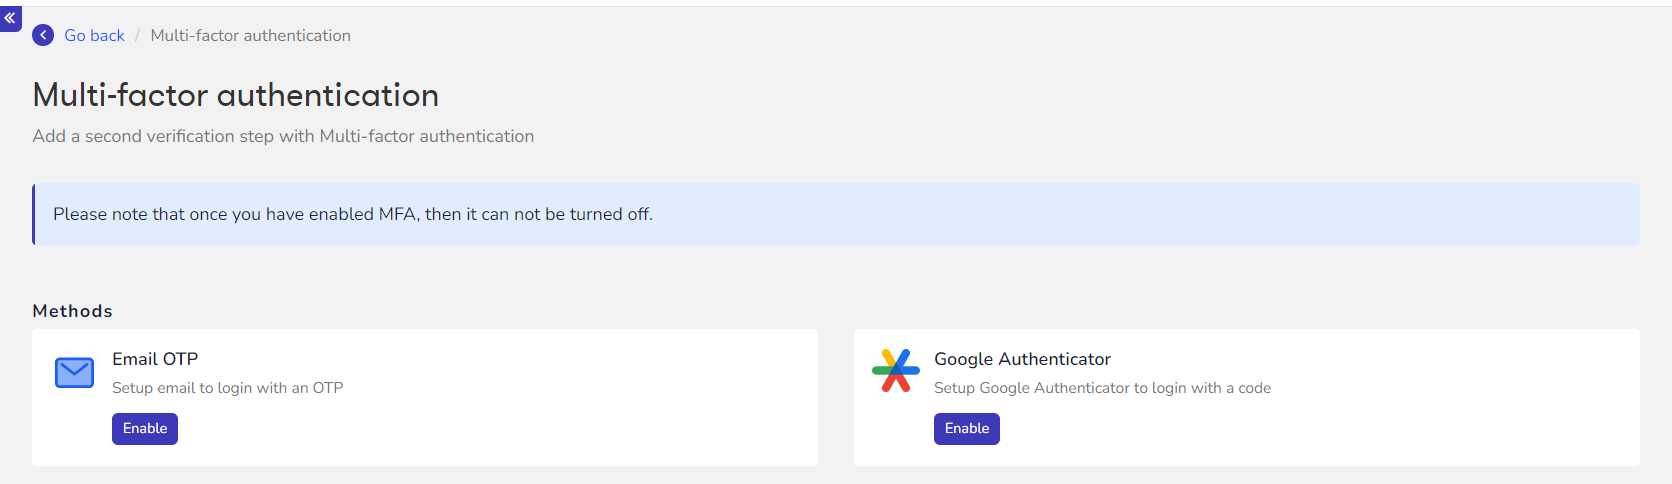The width and height of the screenshot is (1672, 484).
Task: Select the Google Authenticator method title
Action: 1022,359
